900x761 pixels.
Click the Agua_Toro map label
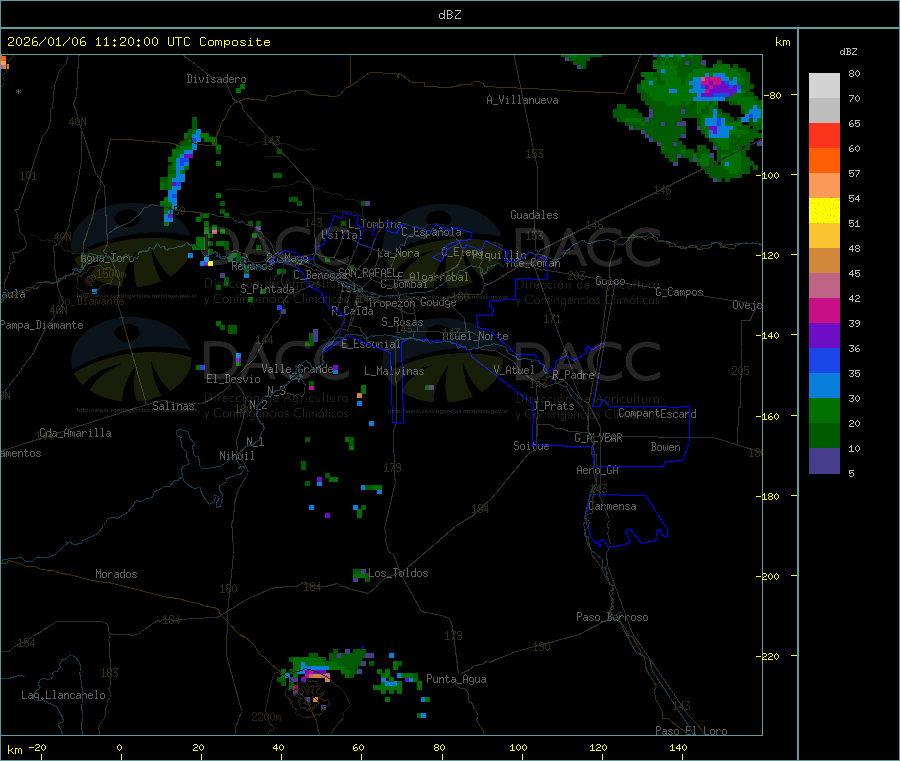point(107,258)
